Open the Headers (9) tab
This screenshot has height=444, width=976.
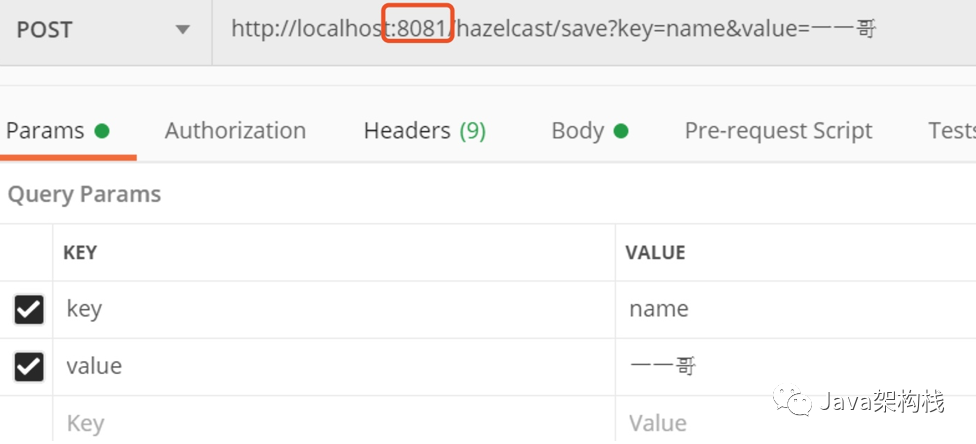point(425,131)
